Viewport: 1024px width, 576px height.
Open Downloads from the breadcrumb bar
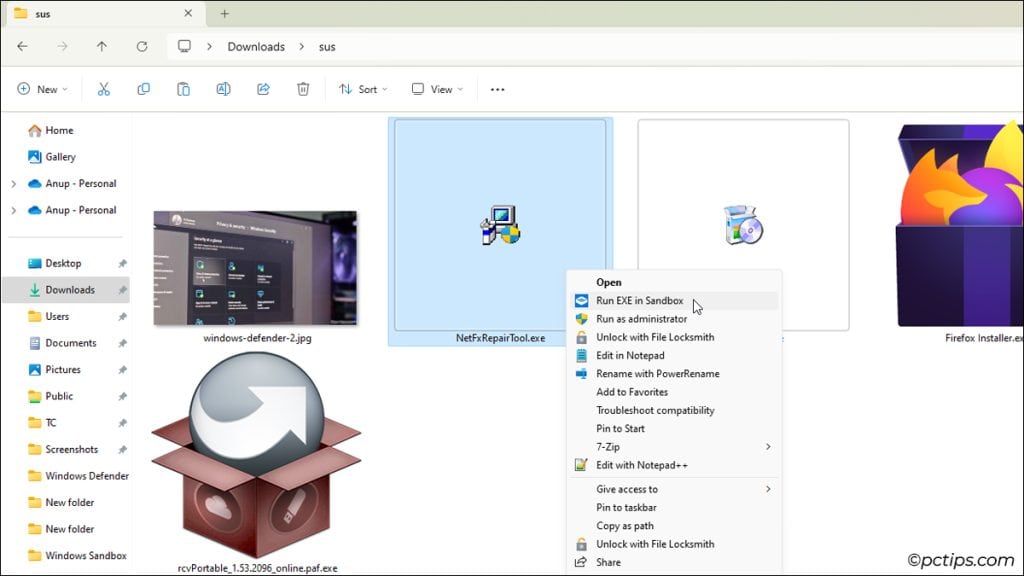point(256,46)
